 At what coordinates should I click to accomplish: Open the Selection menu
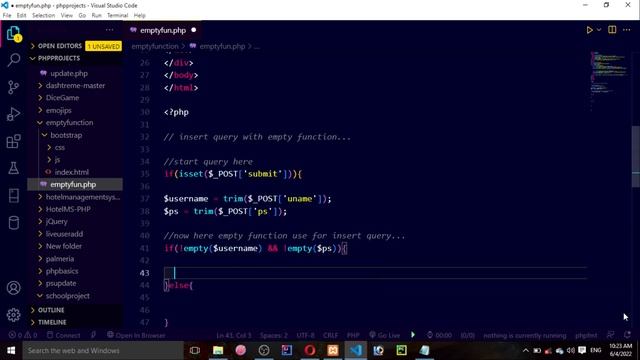43,15
